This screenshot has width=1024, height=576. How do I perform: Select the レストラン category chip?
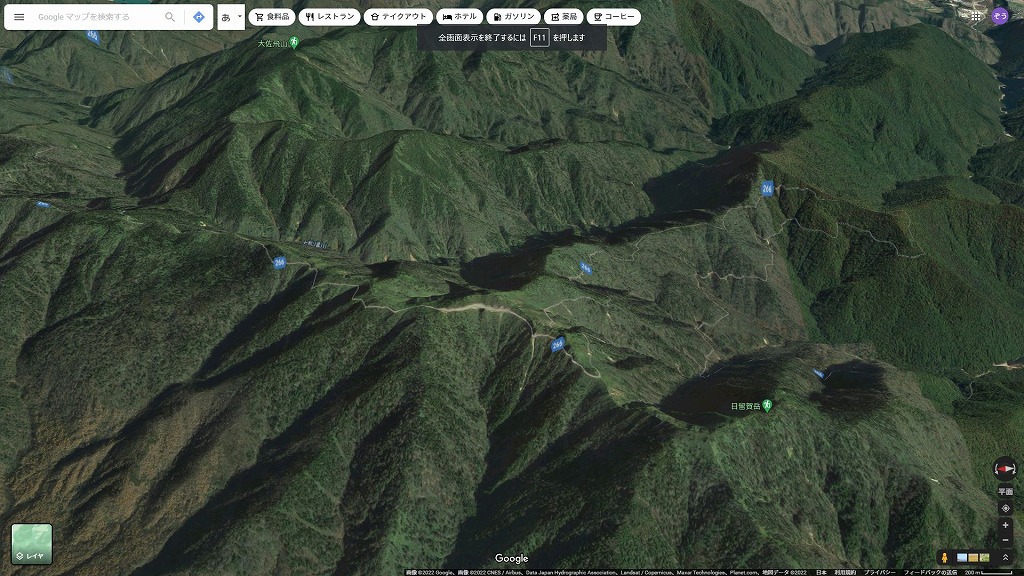point(329,17)
